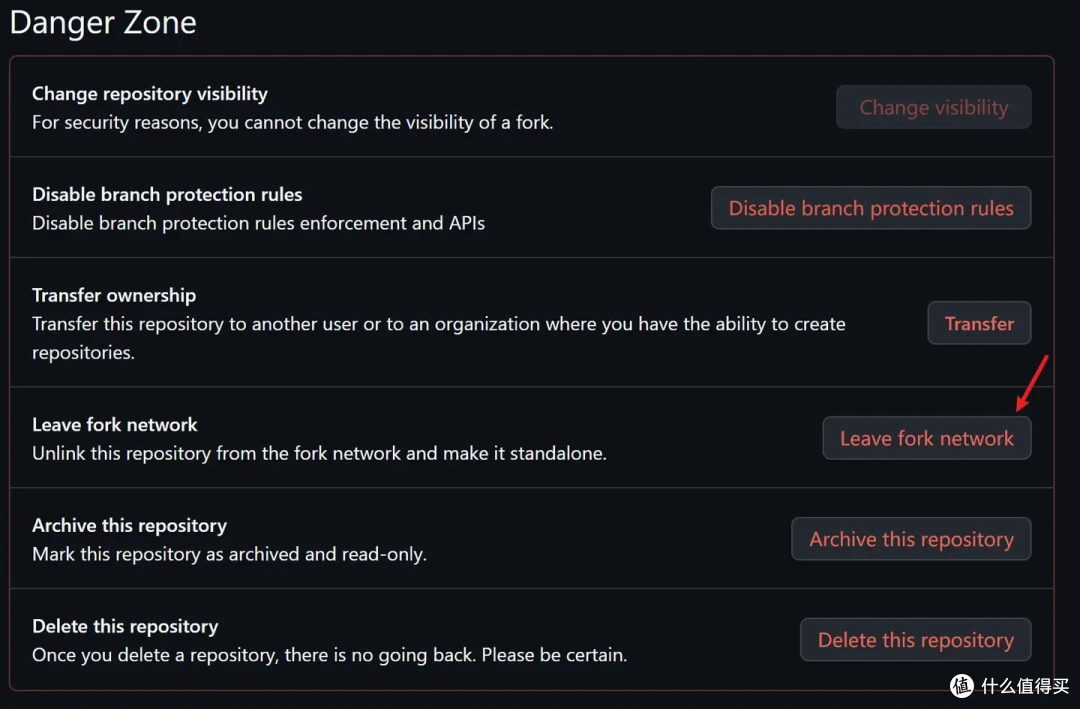Select the rules enforcement and APIs description
This screenshot has width=1080, height=709.
[x=258, y=223]
